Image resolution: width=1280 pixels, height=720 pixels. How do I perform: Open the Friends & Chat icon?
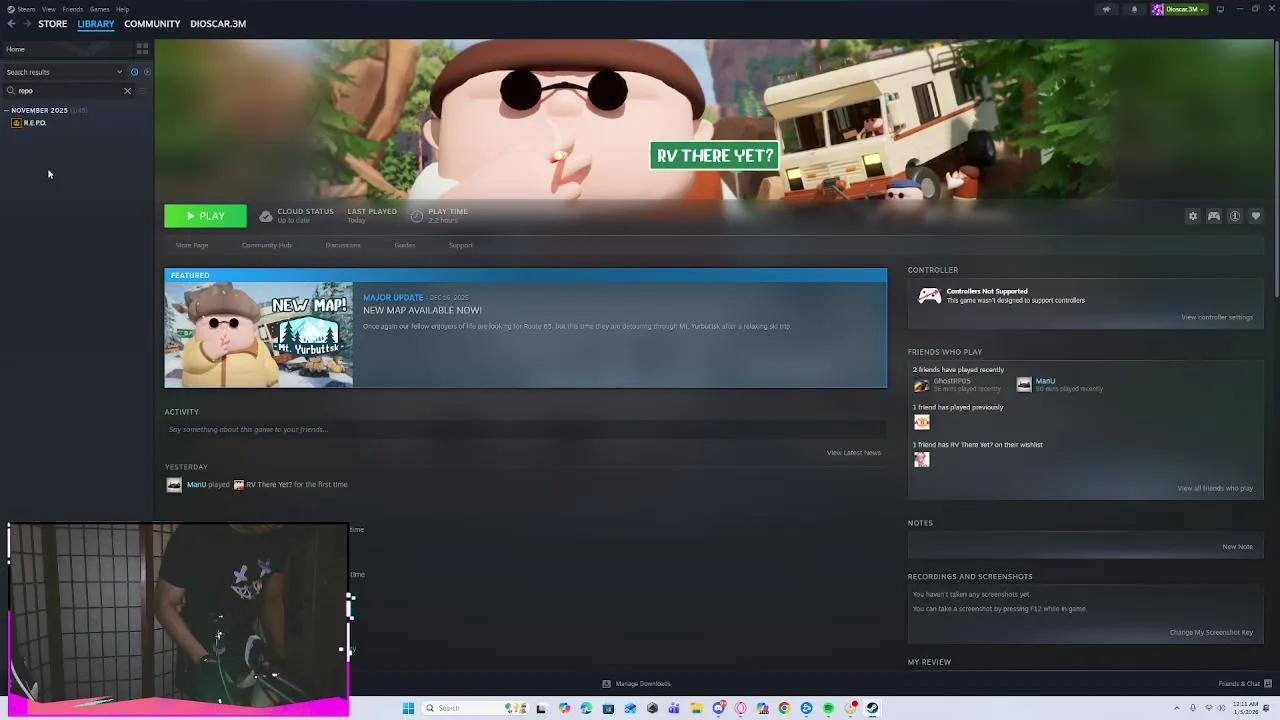[x=1266, y=684]
